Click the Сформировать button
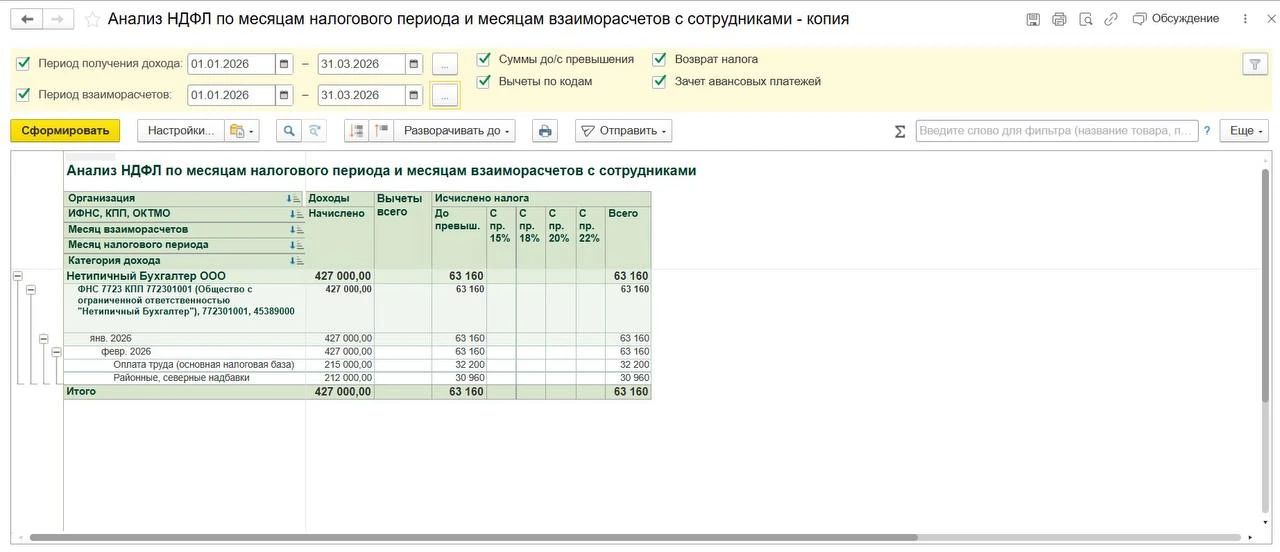 click(65, 130)
